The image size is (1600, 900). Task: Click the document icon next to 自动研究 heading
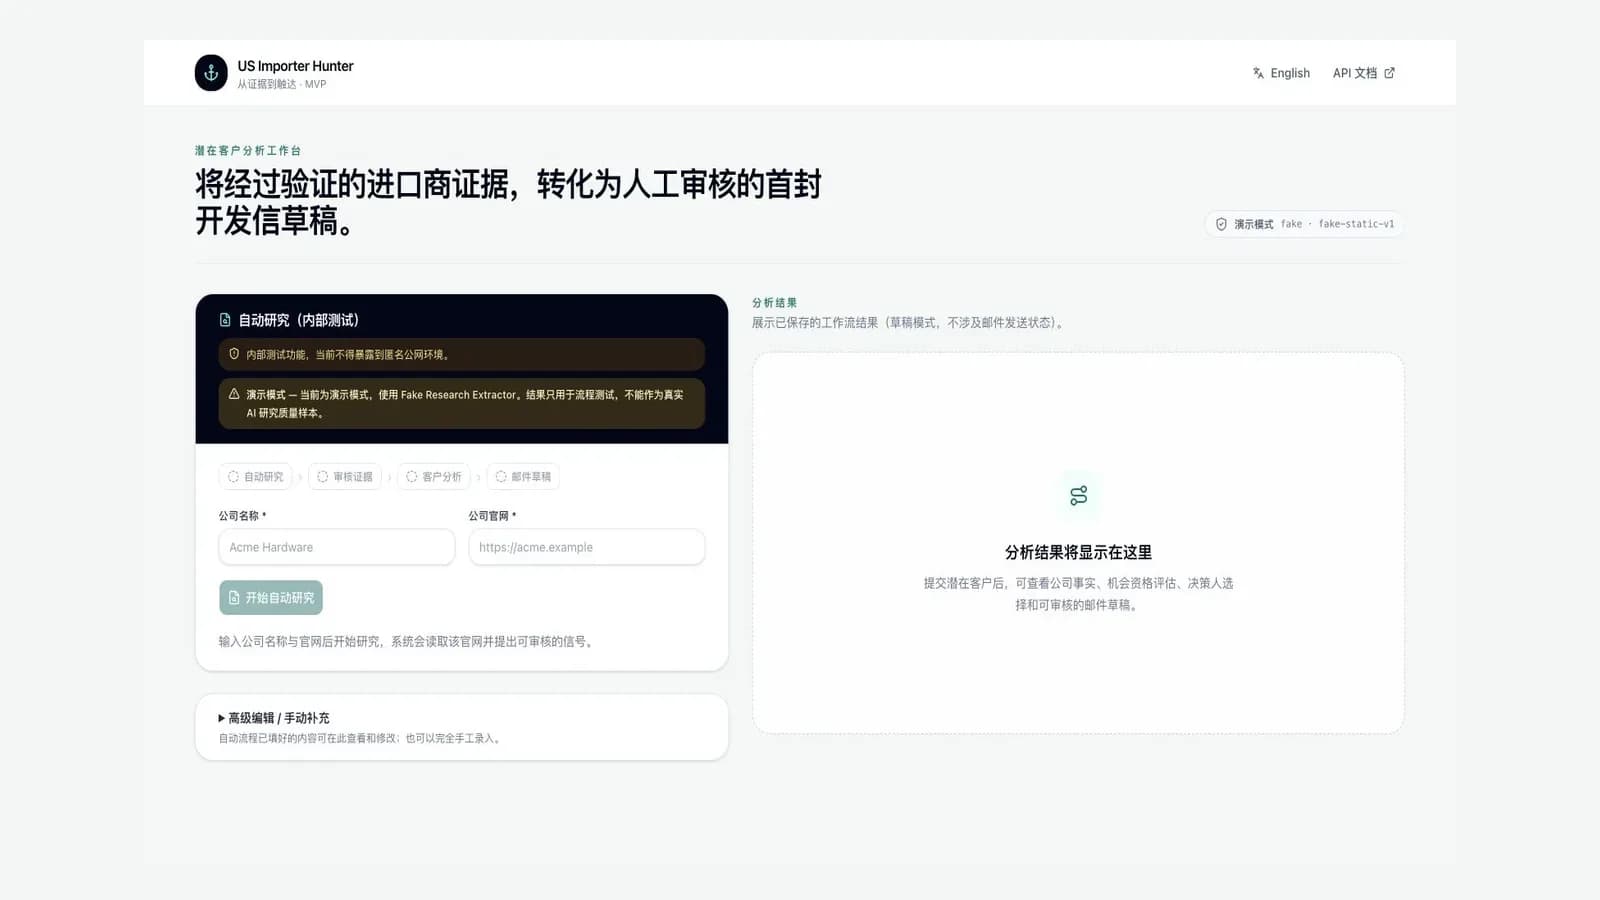[x=225, y=320]
